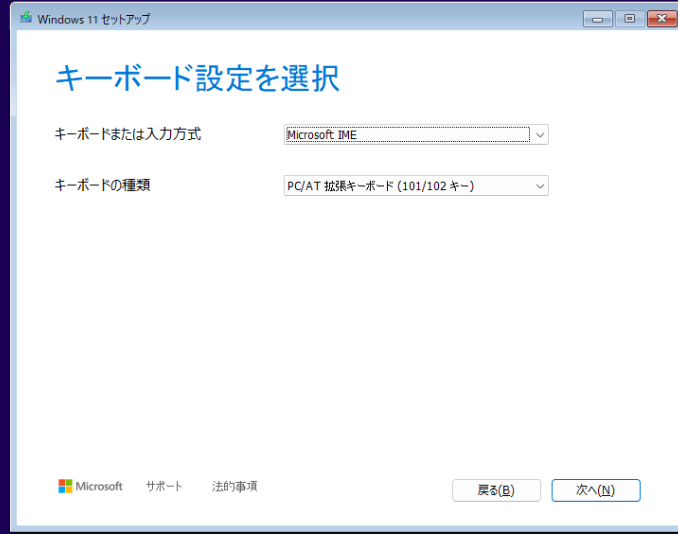This screenshot has width=678, height=534.
Task: Click the Windows Setup icon in title bar
Action: [26, 18]
